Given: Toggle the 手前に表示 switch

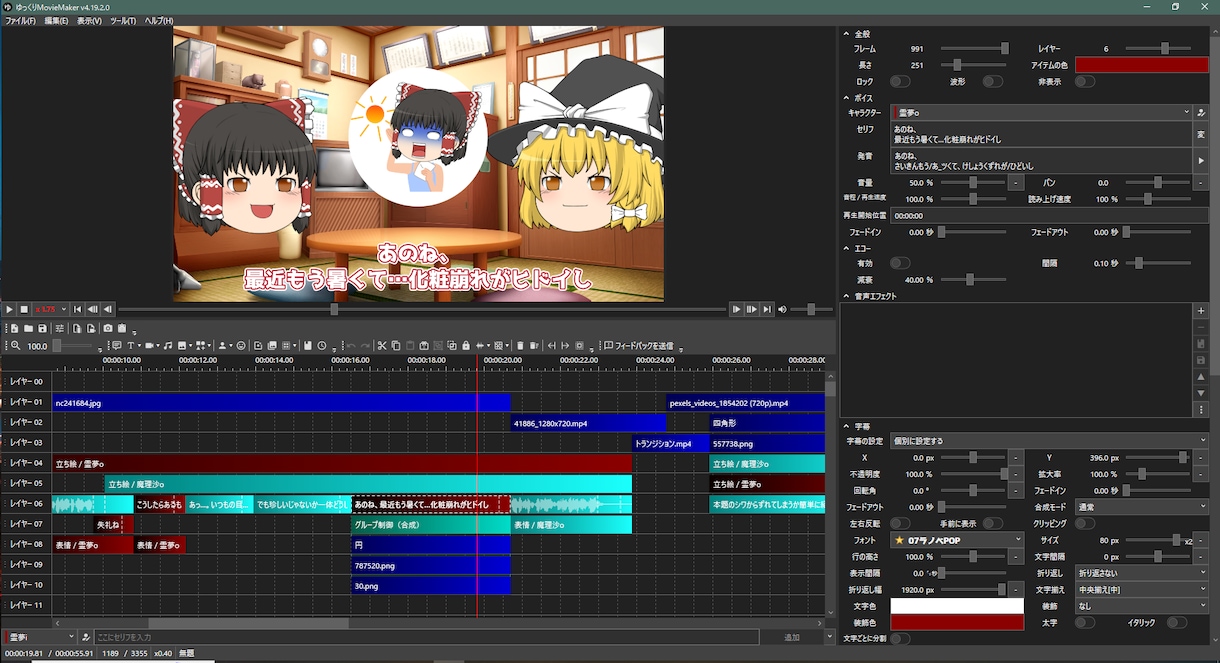Looking at the screenshot, I should [x=992, y=523].
